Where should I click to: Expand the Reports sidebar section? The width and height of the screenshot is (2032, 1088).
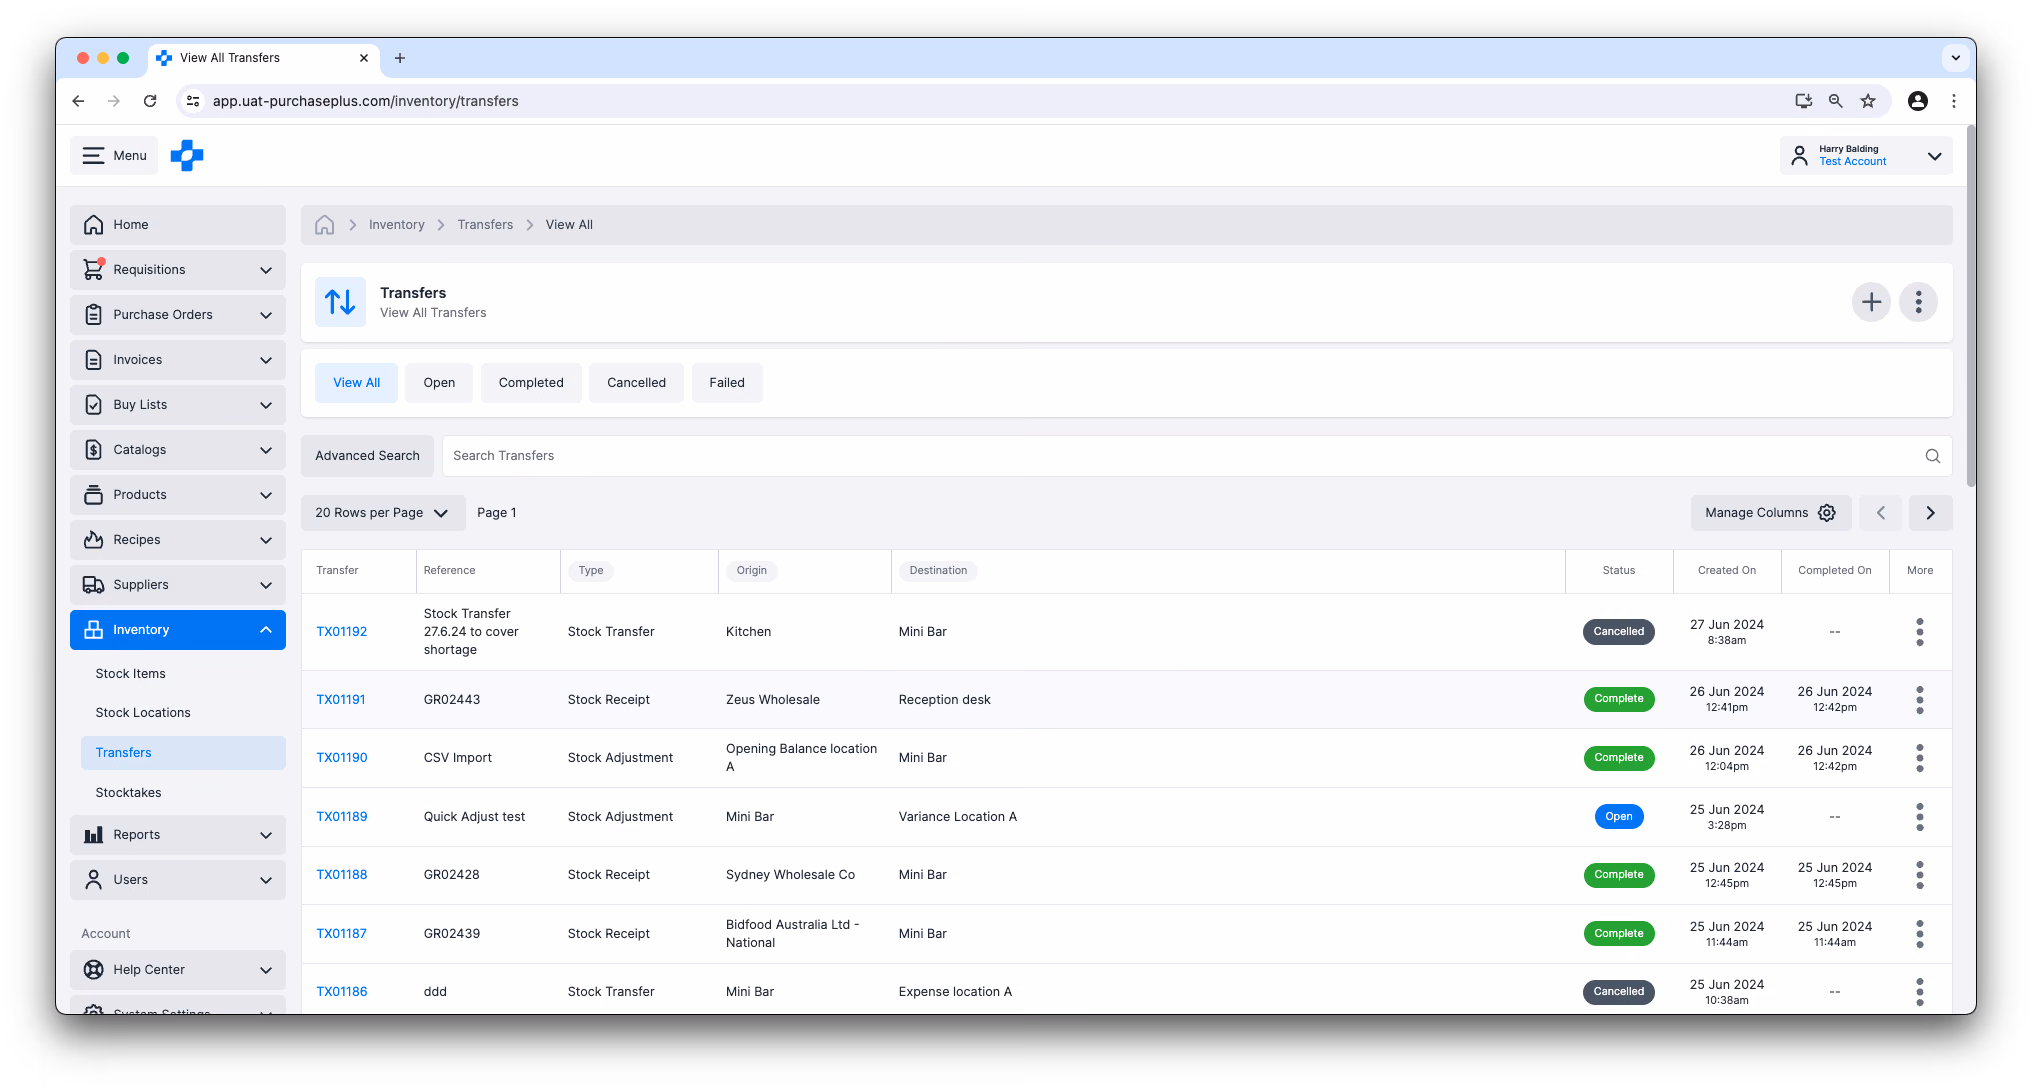[178, 835]
